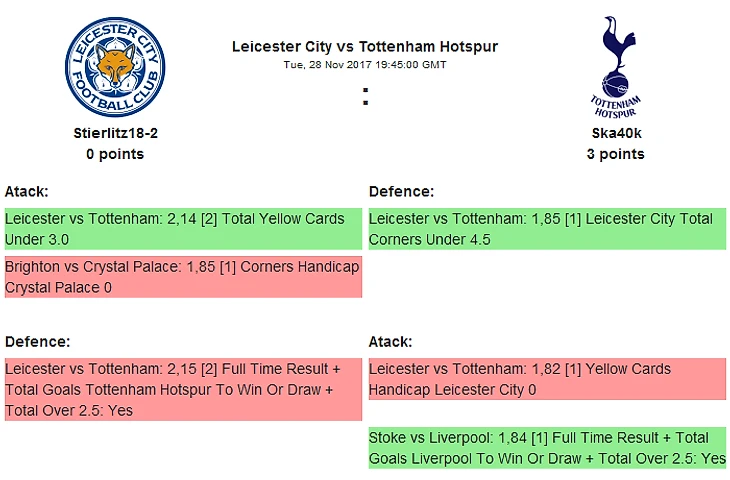
Task: Click the Atack heading above the Yellow Cards Under 3.0 bet
Action: click(x=27, y=191)
